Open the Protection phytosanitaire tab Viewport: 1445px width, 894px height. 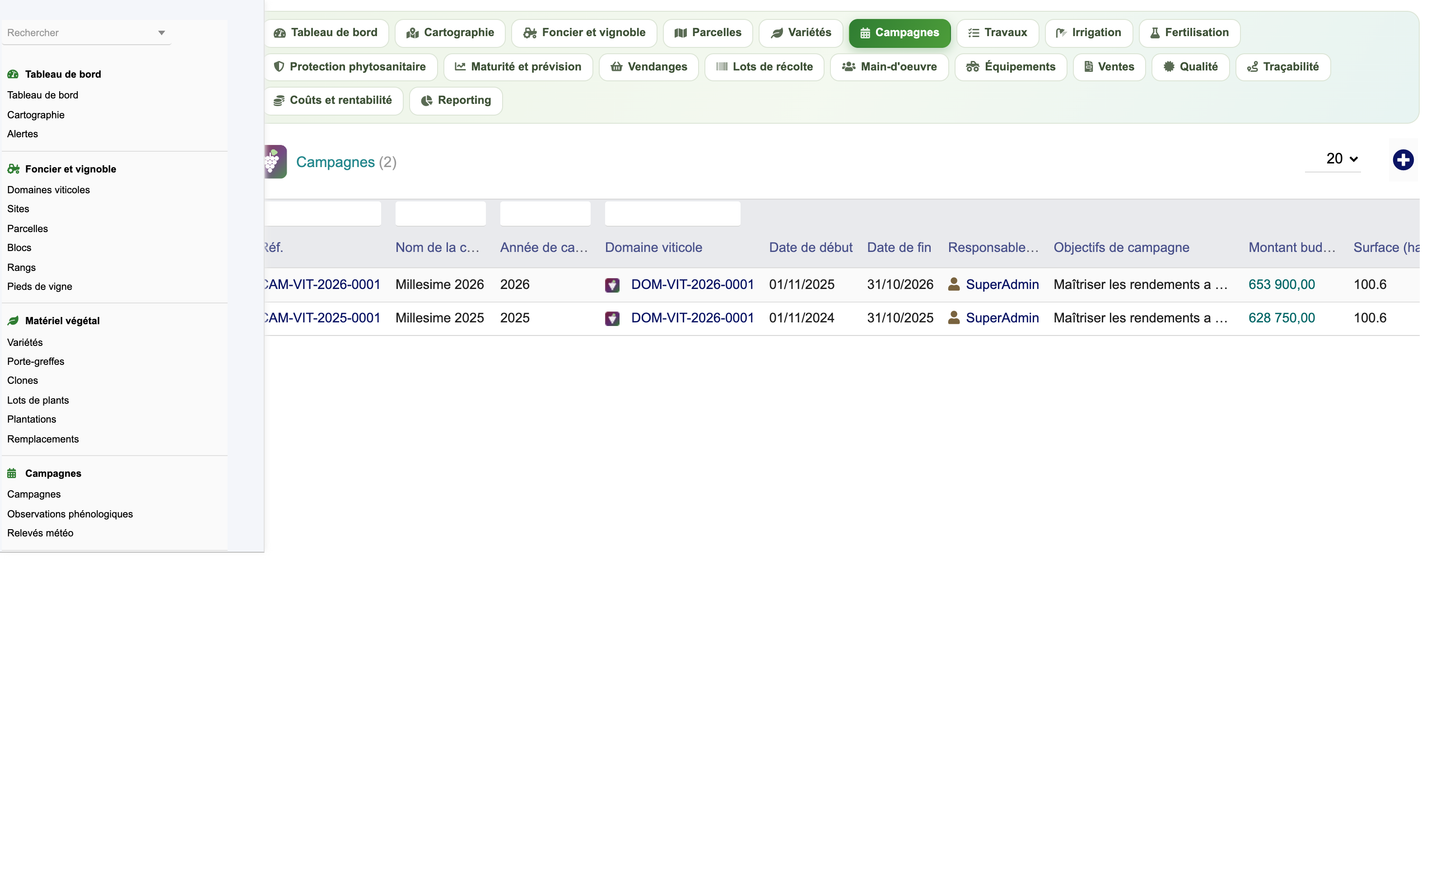(x=350, y=67)
